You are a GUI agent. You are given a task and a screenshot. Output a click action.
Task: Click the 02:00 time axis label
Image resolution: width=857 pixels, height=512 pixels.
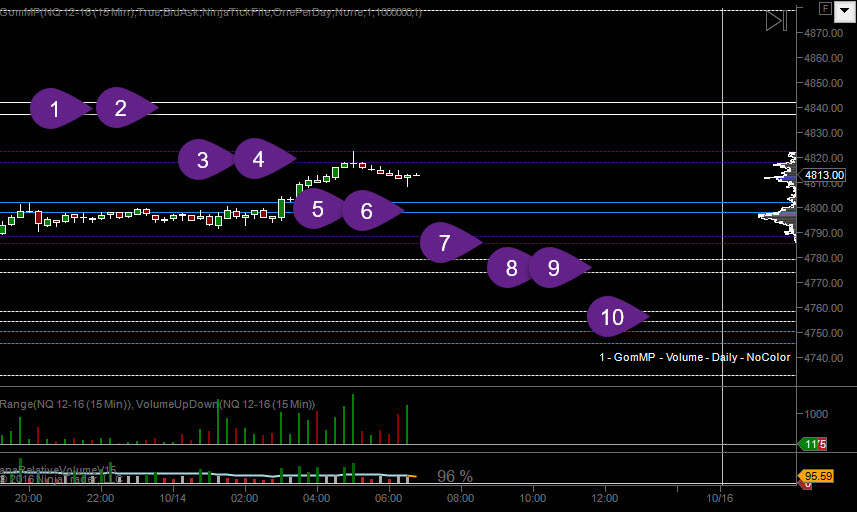[244, 498]
